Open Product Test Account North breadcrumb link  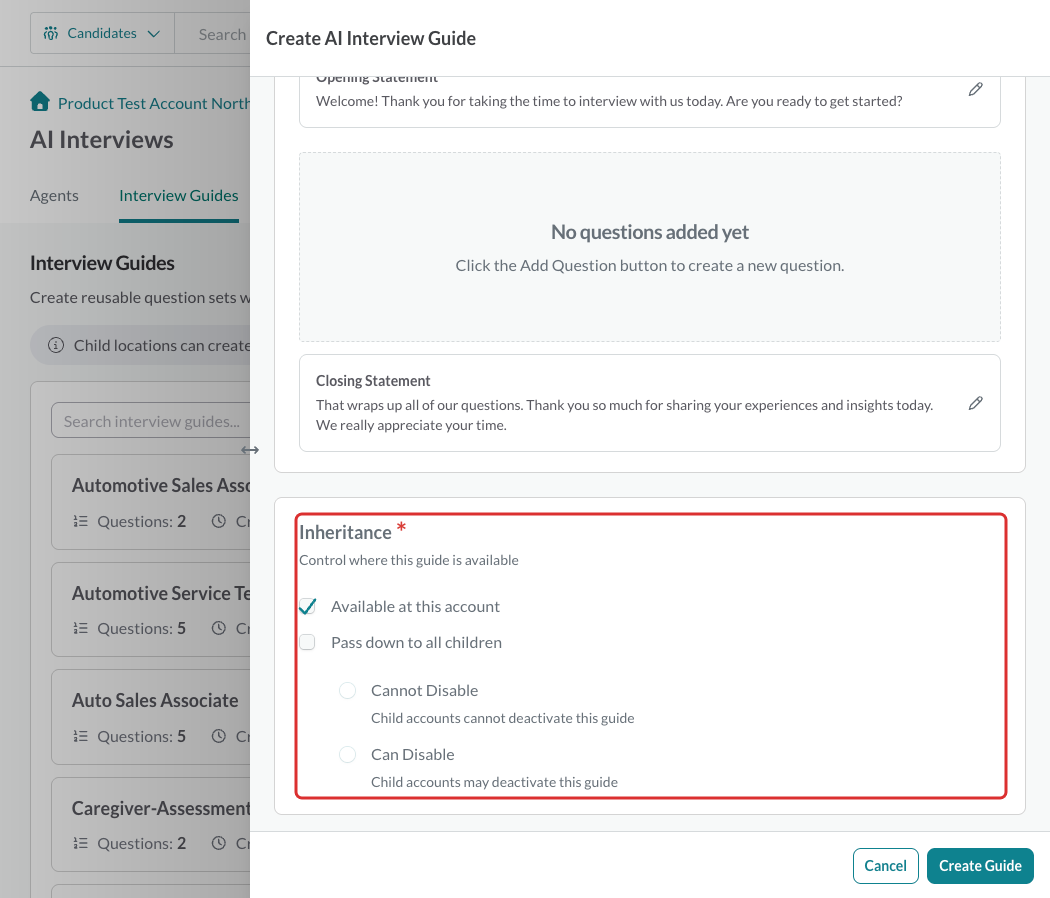[x=154, y=104]
